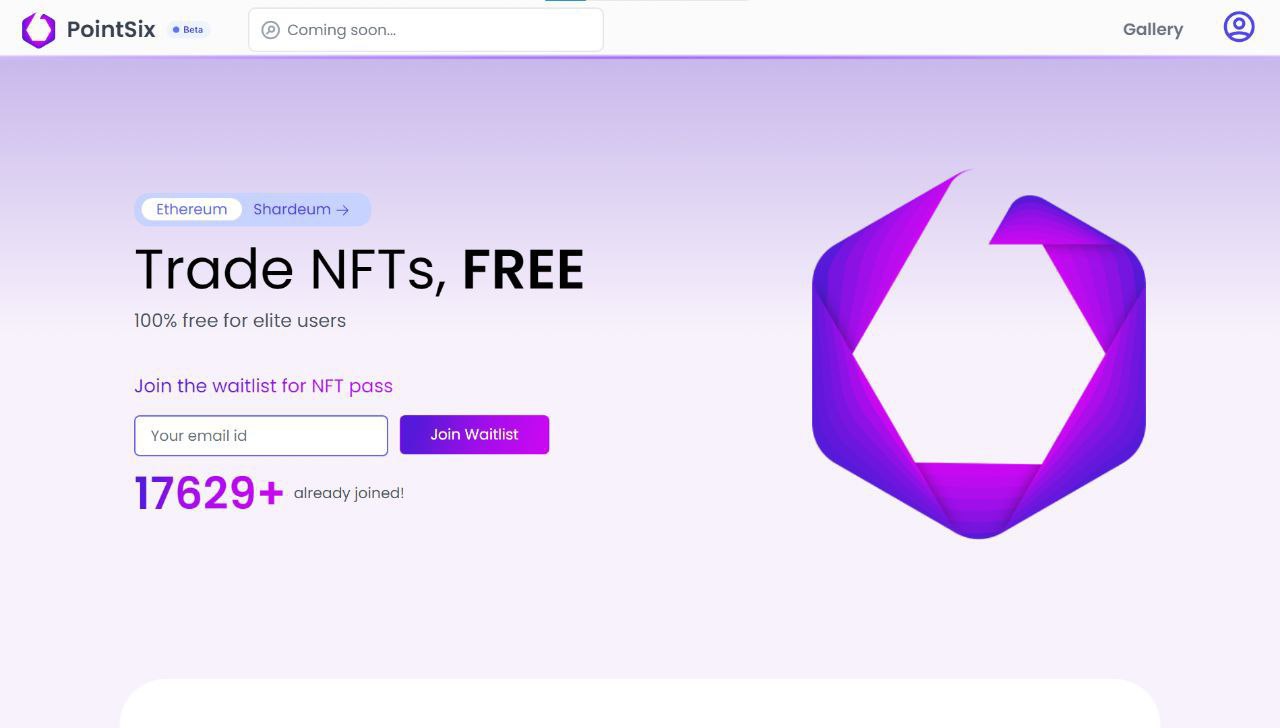Open the Gallery menu link
1280x728 pixels.
[x=1153, y=30]
